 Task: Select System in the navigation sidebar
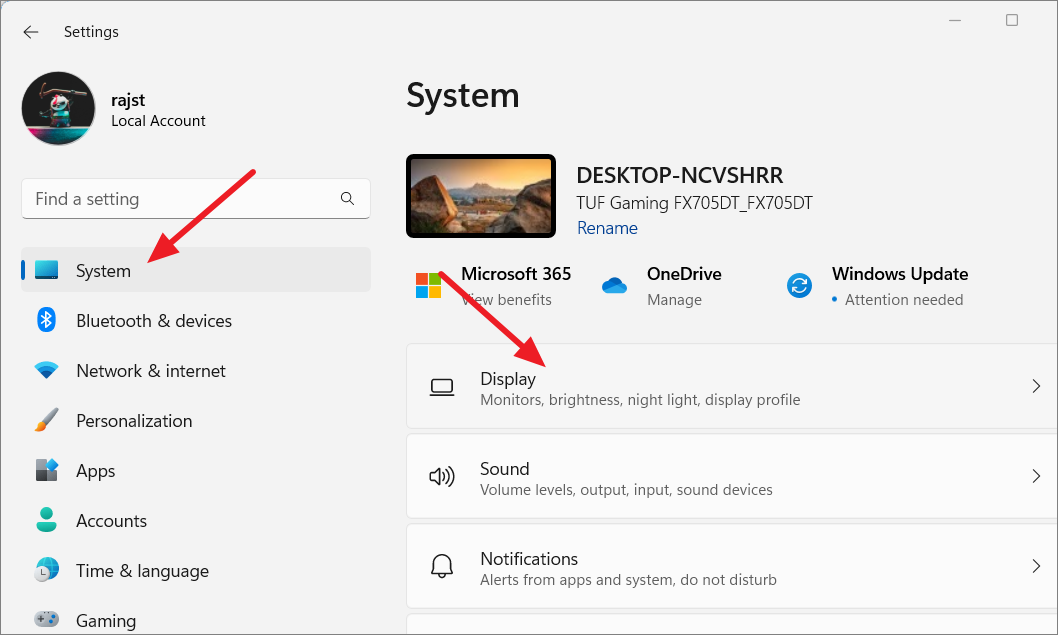pos(103,270)
